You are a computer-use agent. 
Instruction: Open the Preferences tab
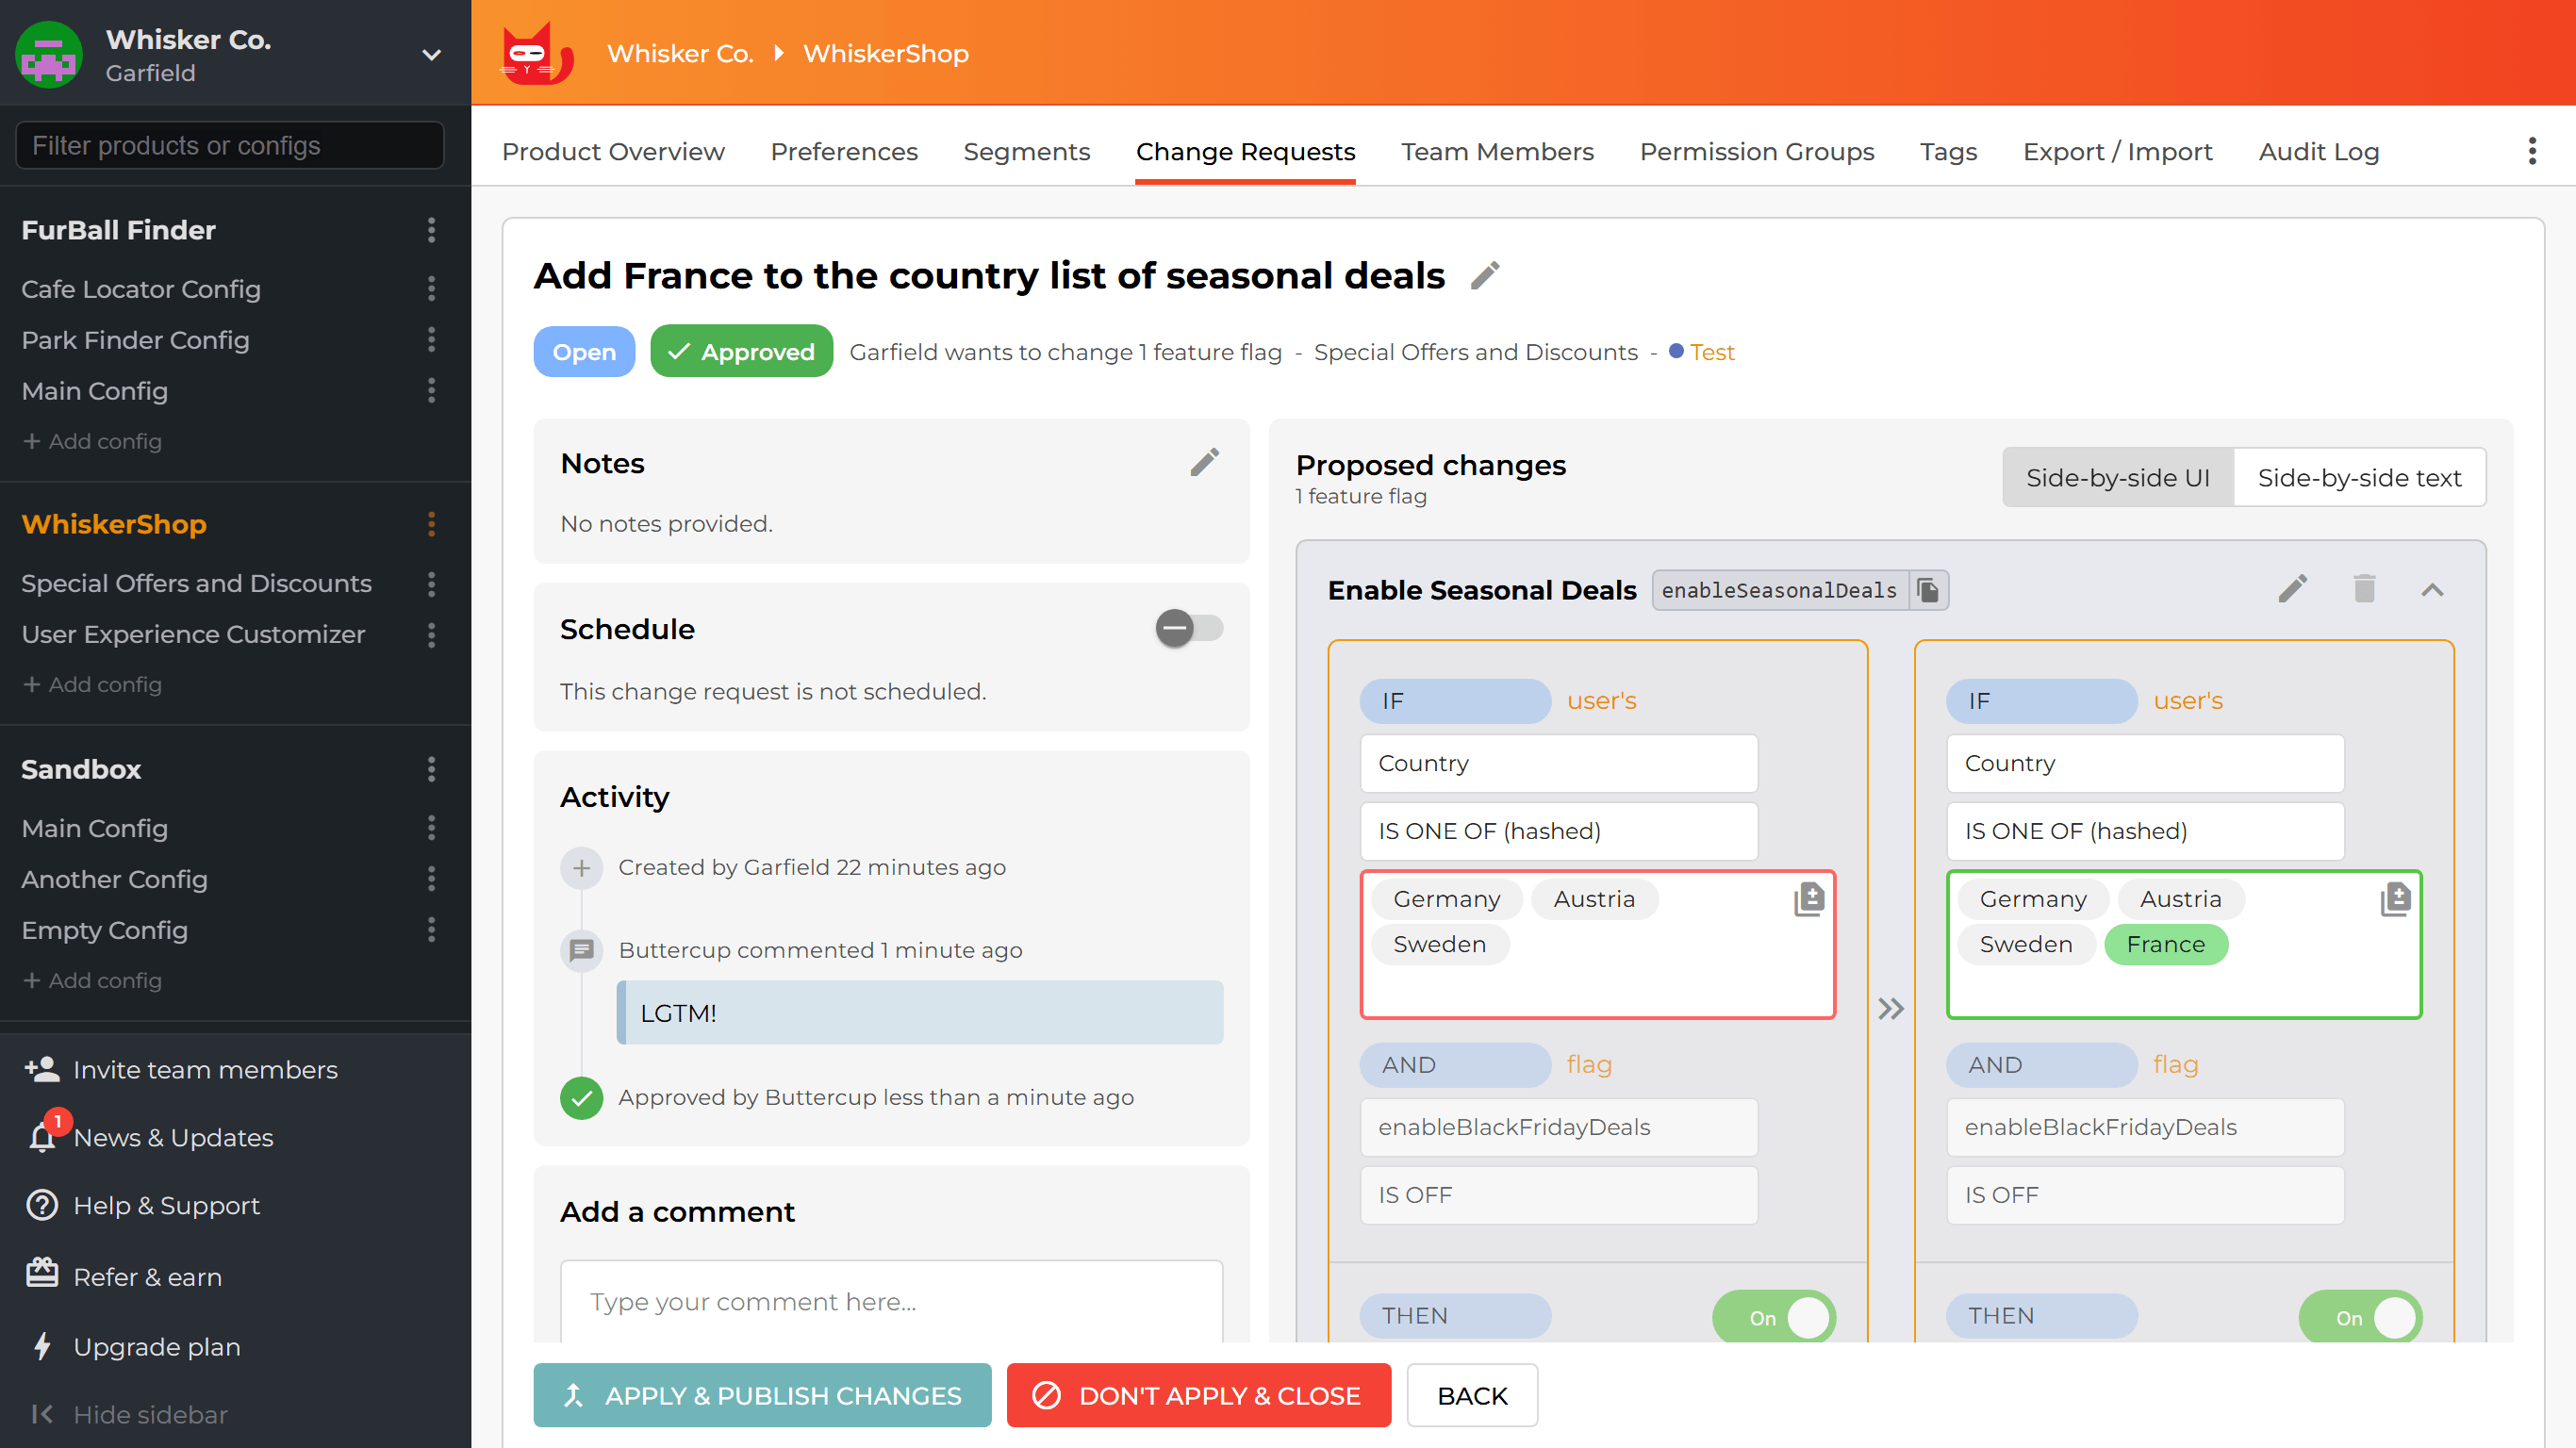click(x=844, y=151)
